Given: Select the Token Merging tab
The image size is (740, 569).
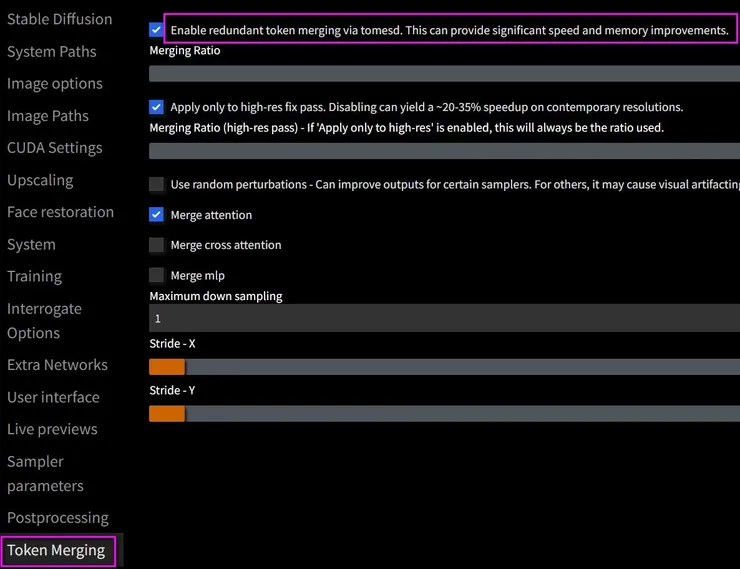Looking at the screenshot, I should pos(57,550).
